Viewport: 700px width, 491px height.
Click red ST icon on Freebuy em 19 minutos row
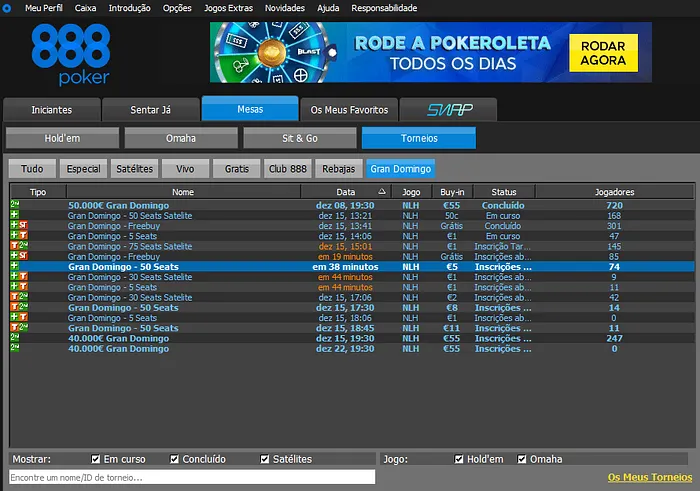[x=24, y=256]
